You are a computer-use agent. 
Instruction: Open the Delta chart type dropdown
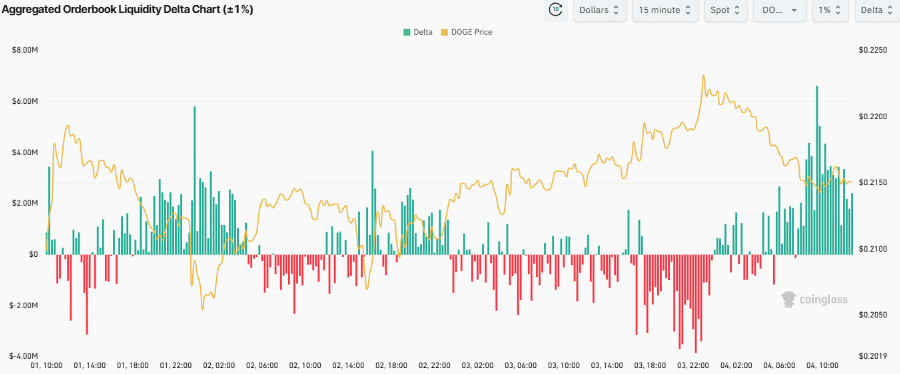coord(877,10)
